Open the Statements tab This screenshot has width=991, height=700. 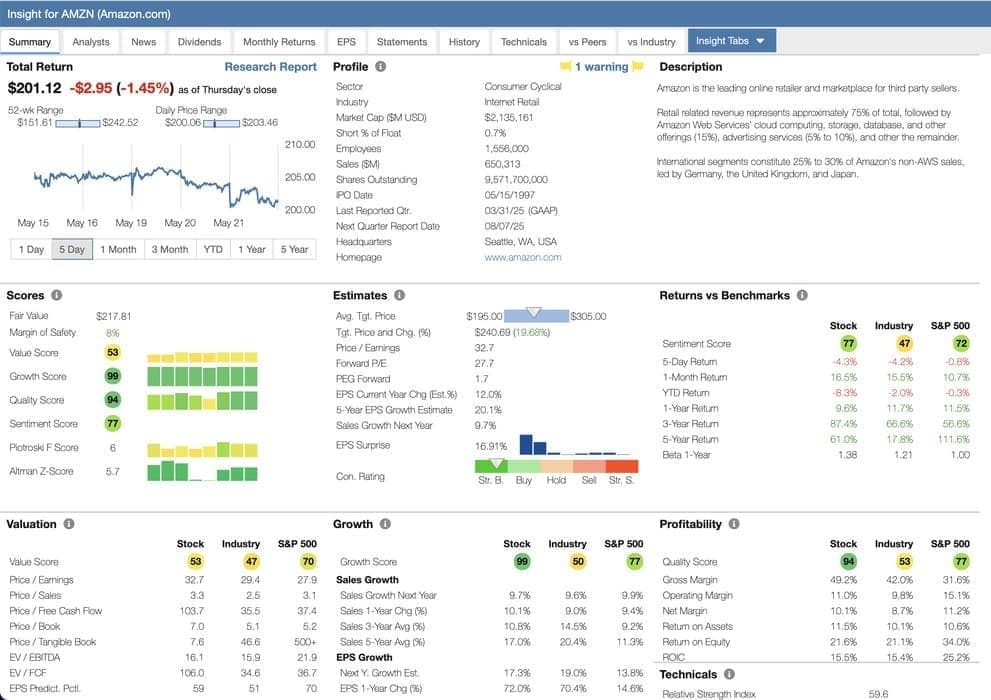pyautogui.click(x=402, y=42)
